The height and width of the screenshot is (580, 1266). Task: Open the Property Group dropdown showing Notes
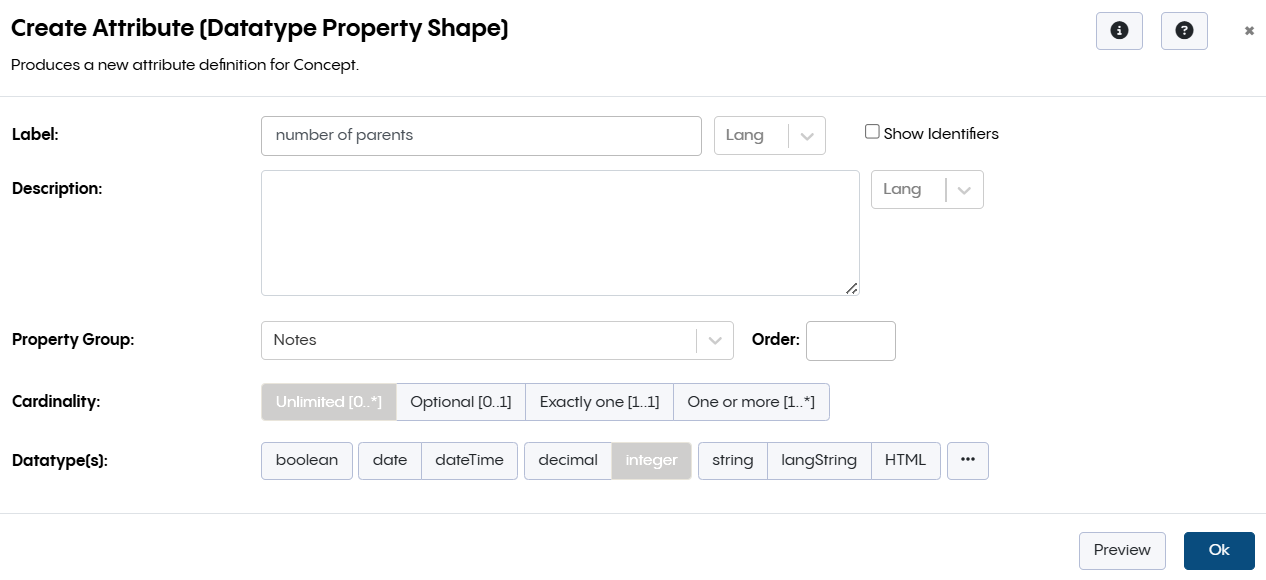click(714, 340)
